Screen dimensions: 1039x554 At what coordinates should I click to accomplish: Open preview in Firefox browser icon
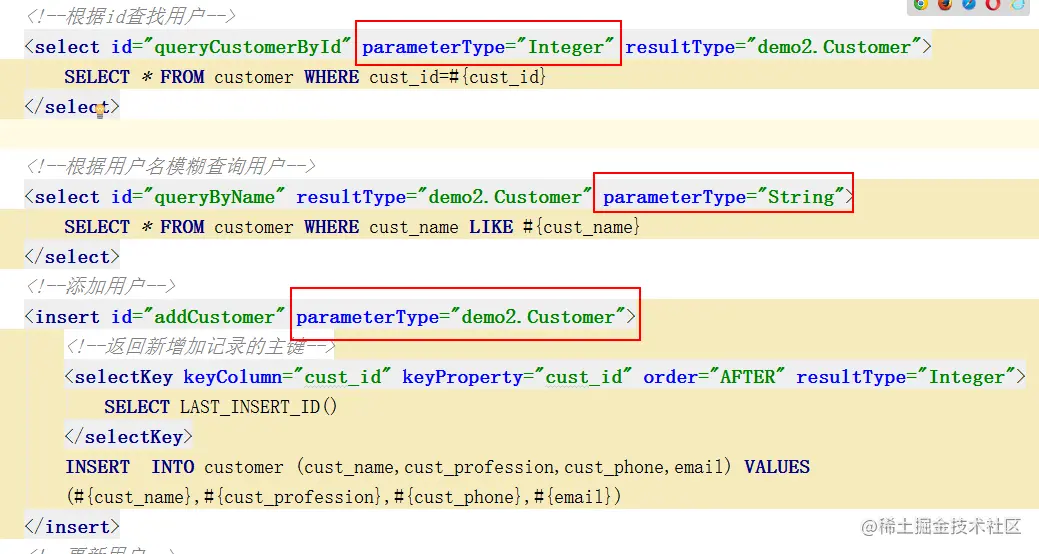tap(945, 5)
